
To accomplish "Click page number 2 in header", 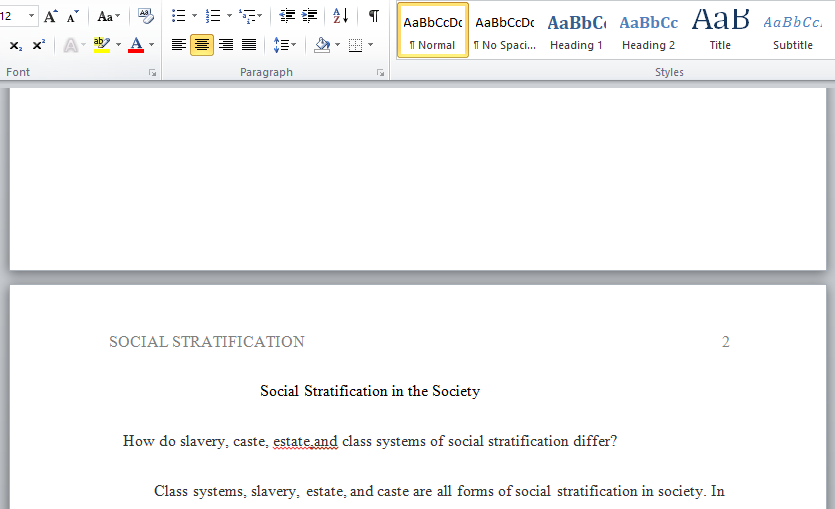I will point(725,342).
